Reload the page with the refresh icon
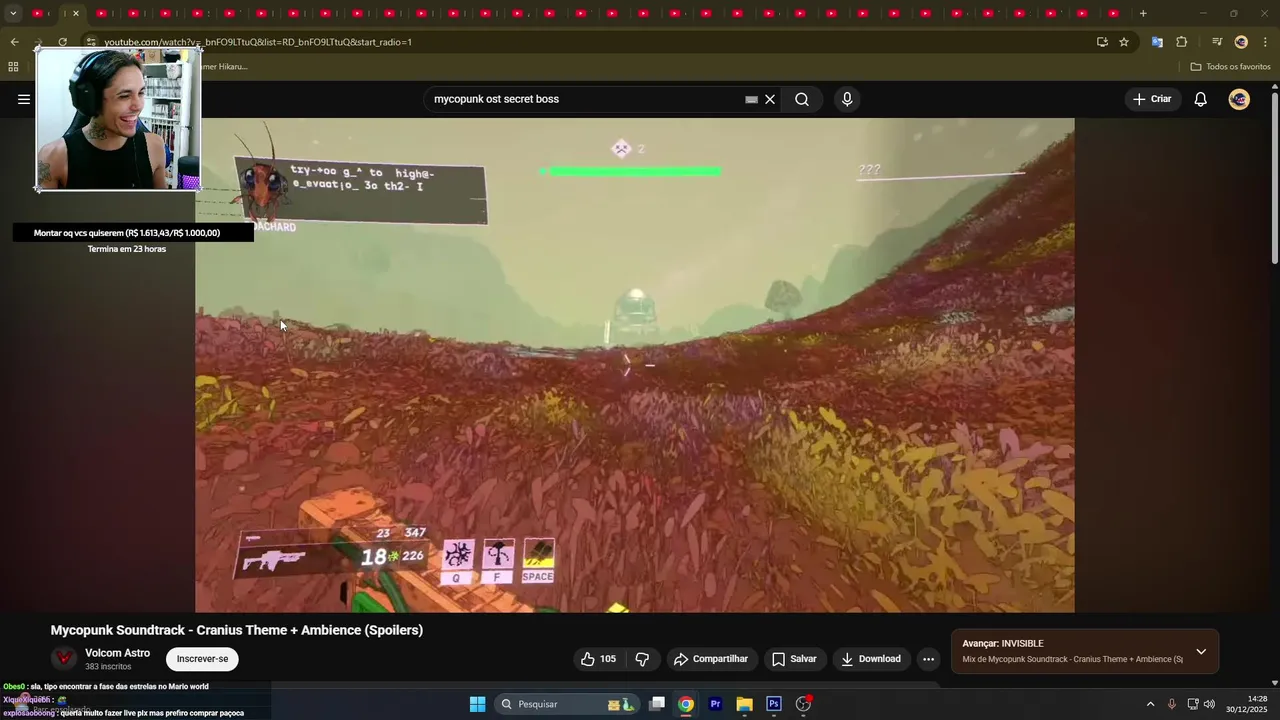Screen dimensions: 1280x720 62,42
